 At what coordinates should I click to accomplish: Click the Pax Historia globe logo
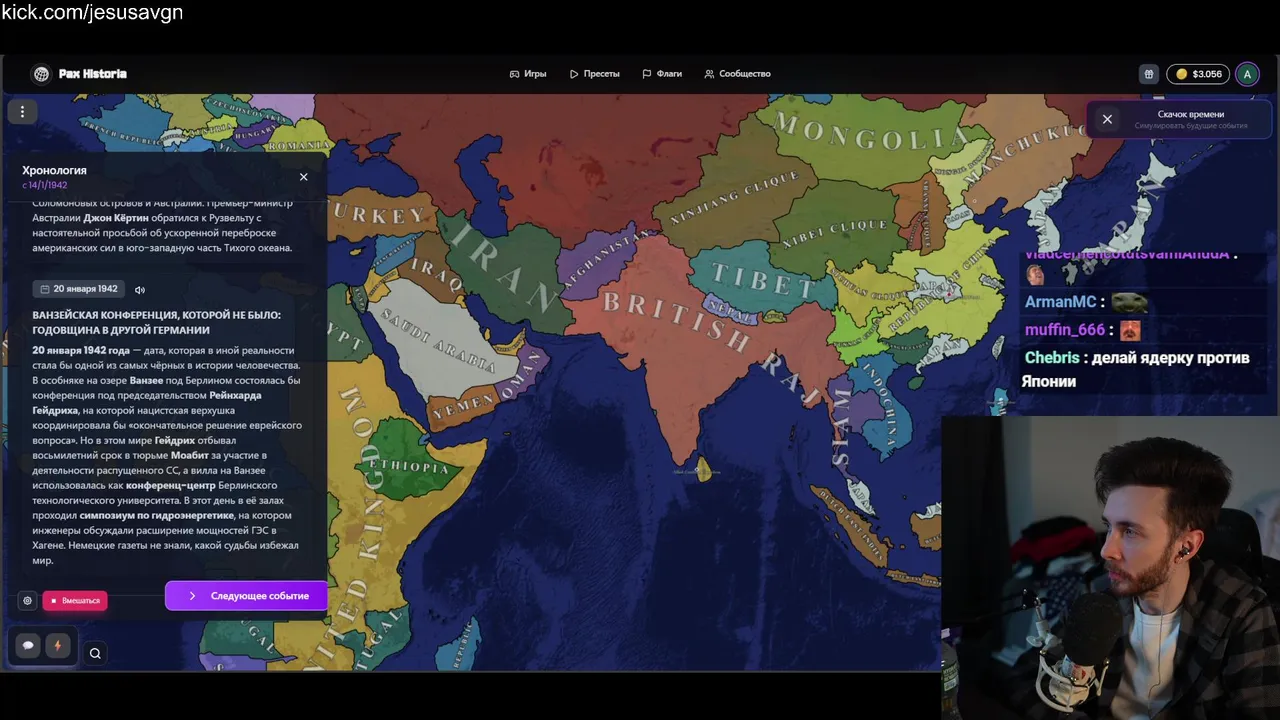pos(41,74)
